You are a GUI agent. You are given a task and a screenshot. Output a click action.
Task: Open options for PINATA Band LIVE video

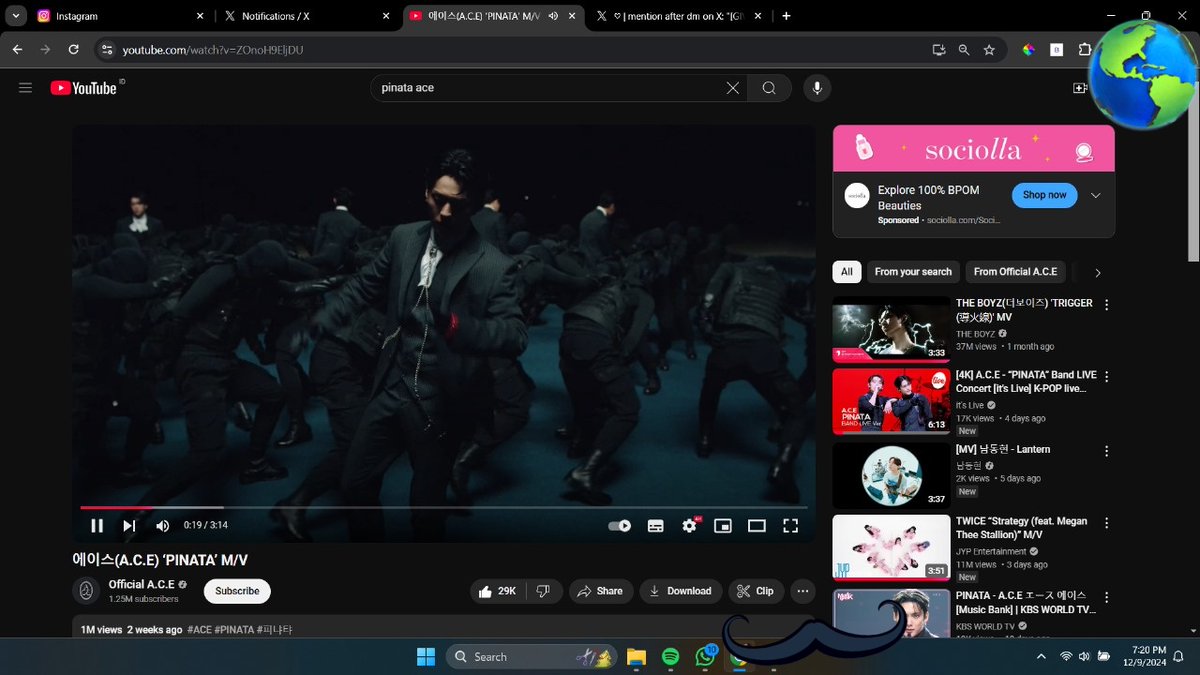coord(1106,376)
